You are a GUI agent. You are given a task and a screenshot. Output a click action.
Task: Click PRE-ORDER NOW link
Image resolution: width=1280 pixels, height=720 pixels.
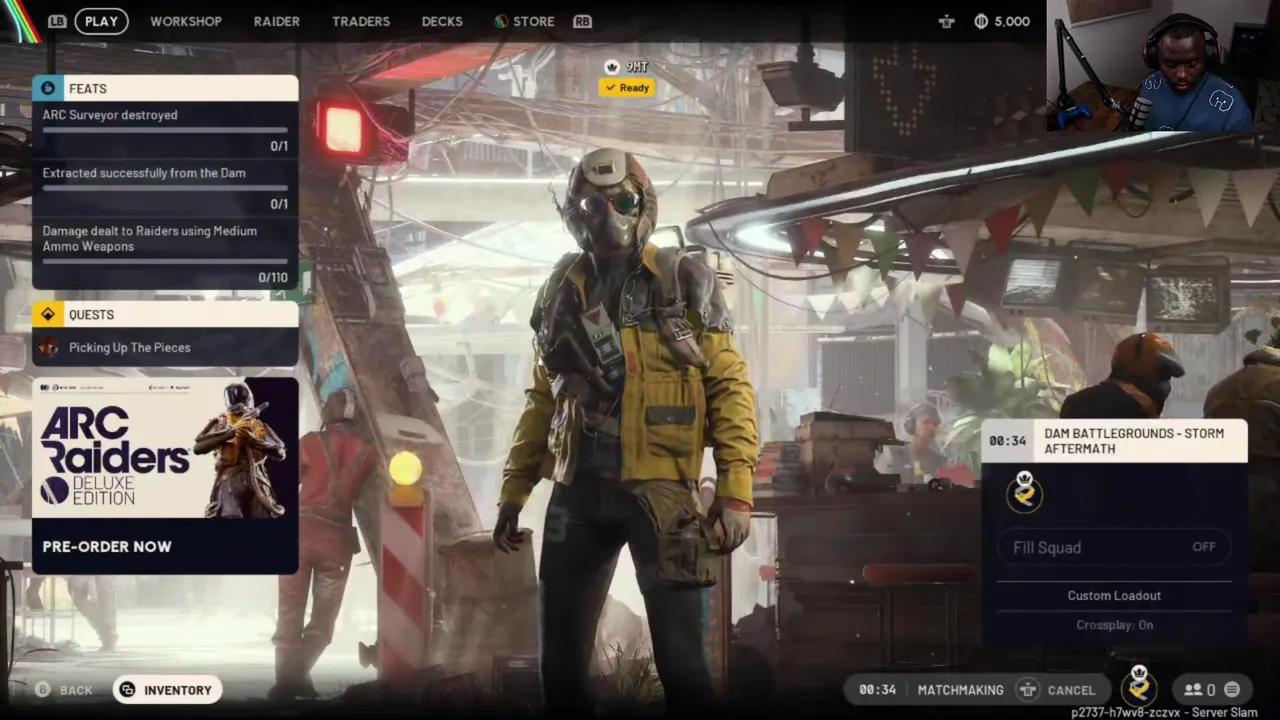click(107, 546)
